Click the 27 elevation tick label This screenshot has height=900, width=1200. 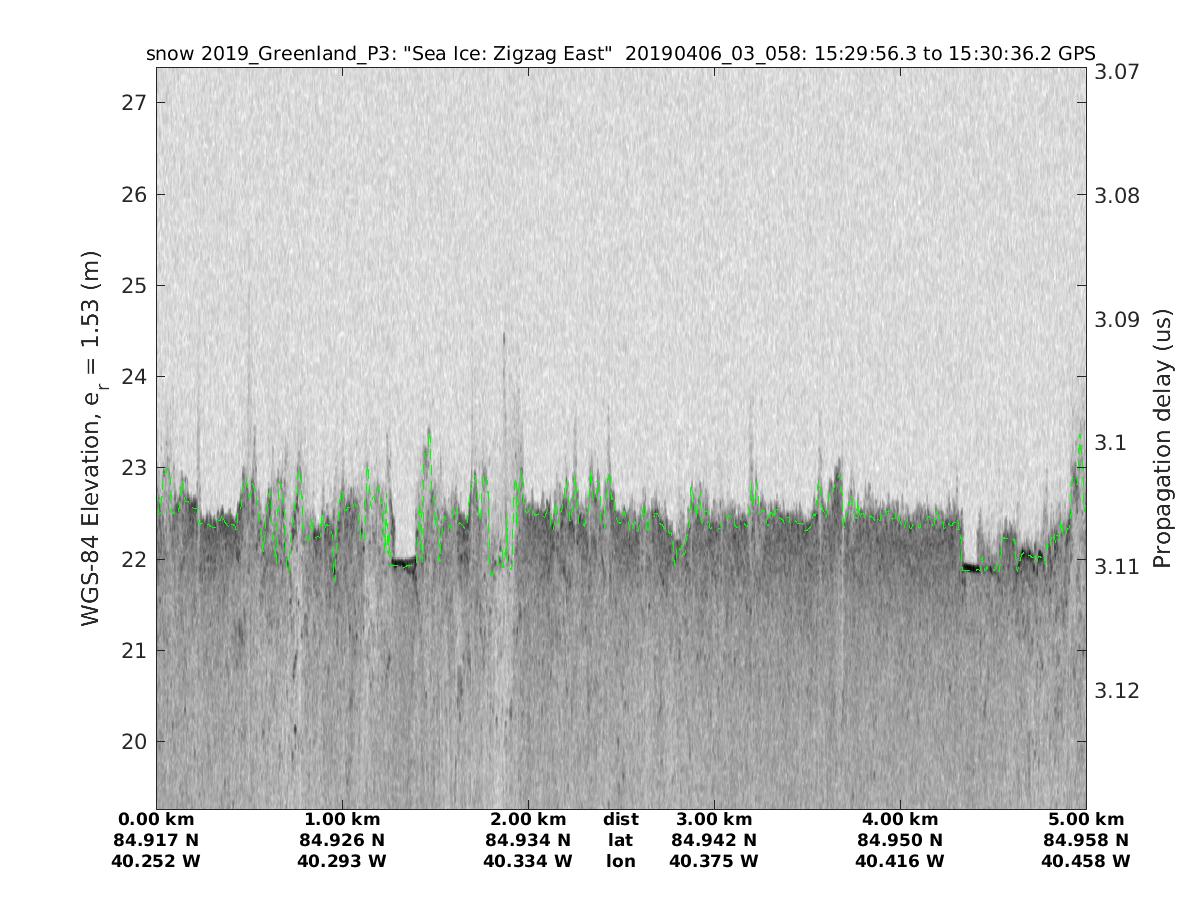[132, 103]
